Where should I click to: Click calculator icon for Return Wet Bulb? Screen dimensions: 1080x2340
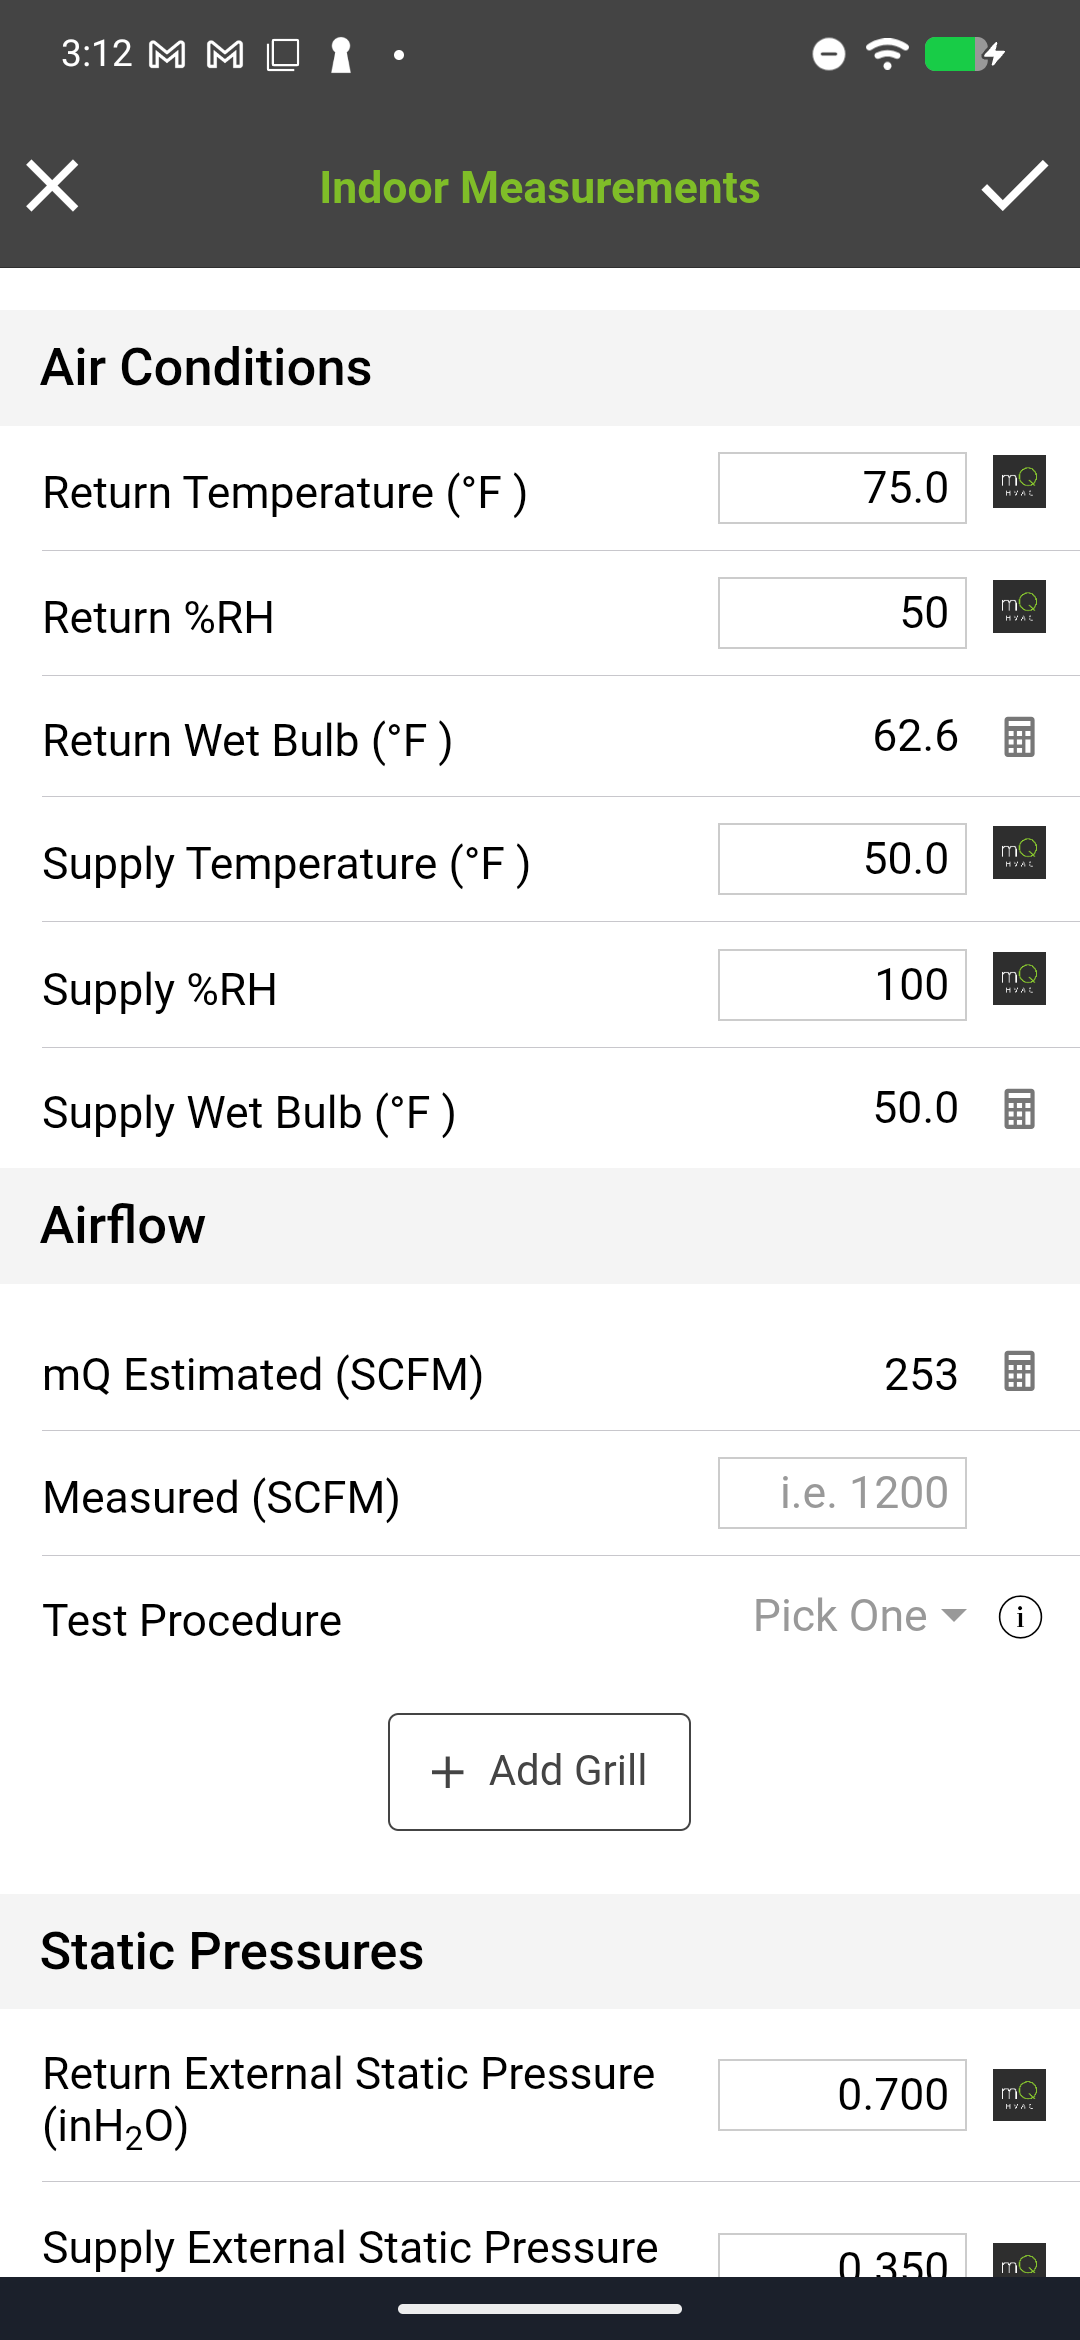[1019, 737]
